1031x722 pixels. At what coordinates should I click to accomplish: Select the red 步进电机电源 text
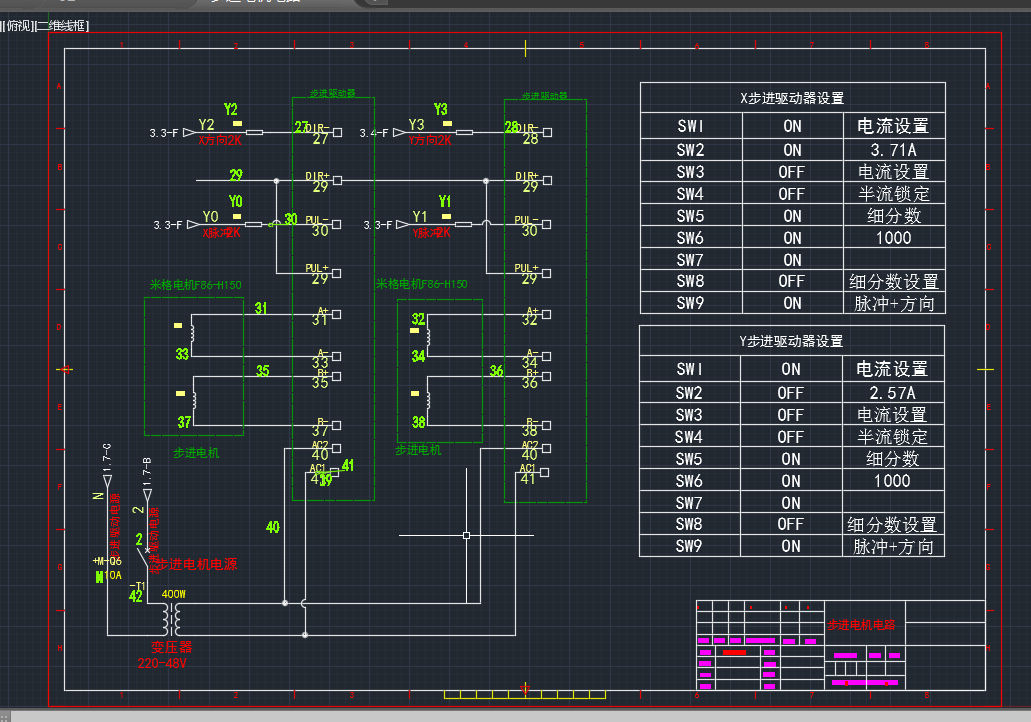tap(196, 564)
